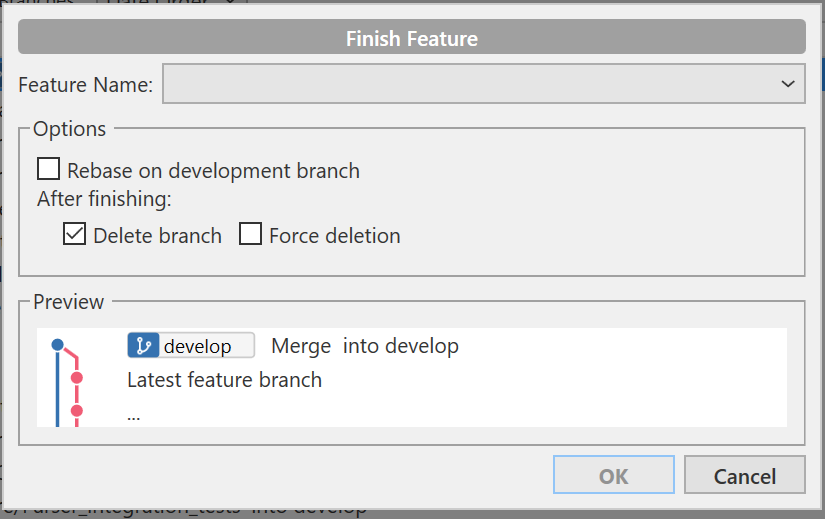Click the Delete branch label text
This screenshot has height=519, width=825.
click(x=157, y=236)
